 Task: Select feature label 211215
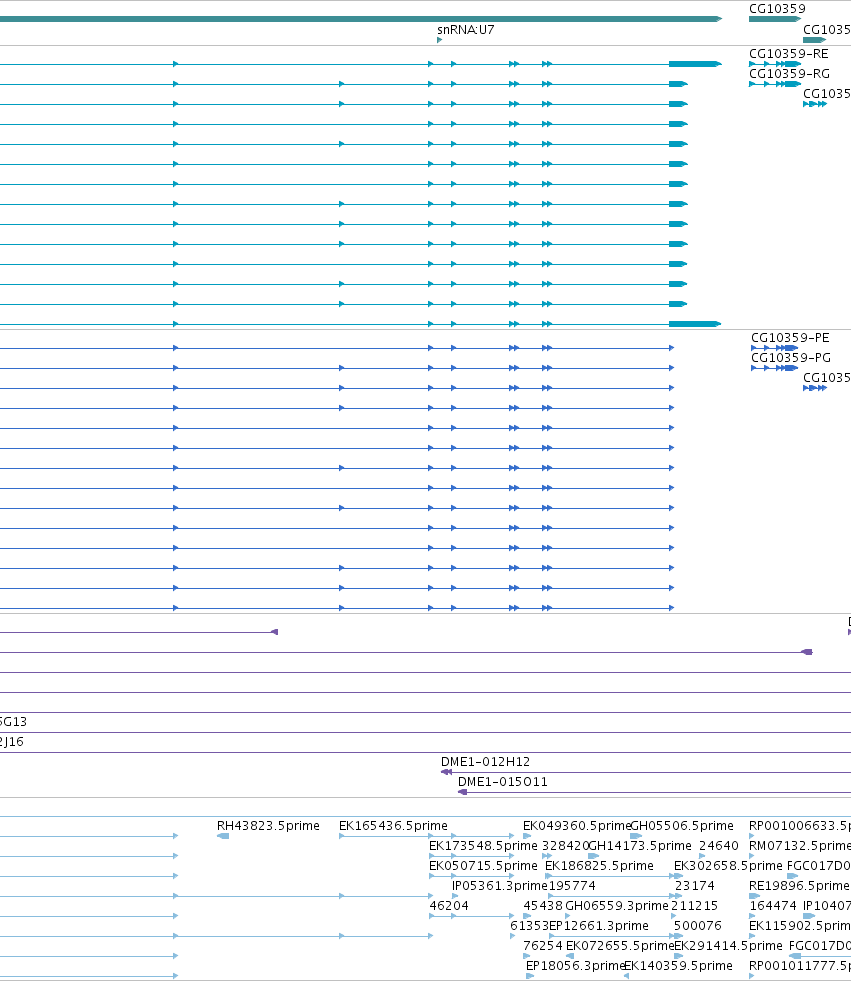[x=695, y=906]
